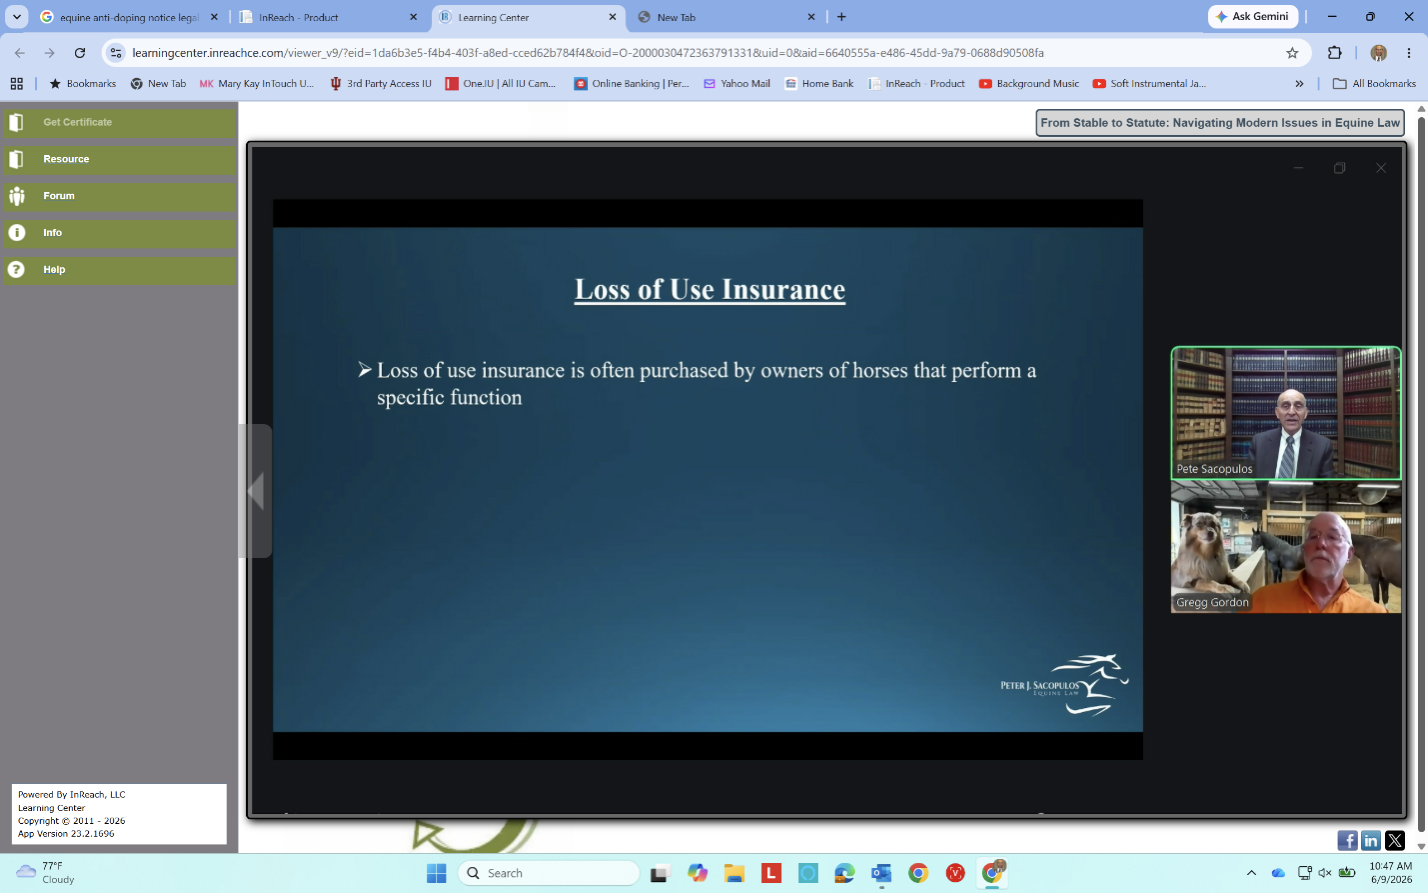Click the Ask Gemini button
1428x893 pixels.
click(1253, 17)
